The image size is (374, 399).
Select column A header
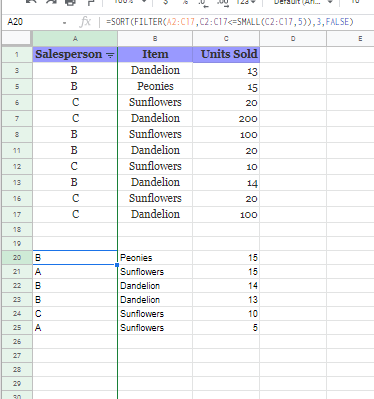coord(75,39)
